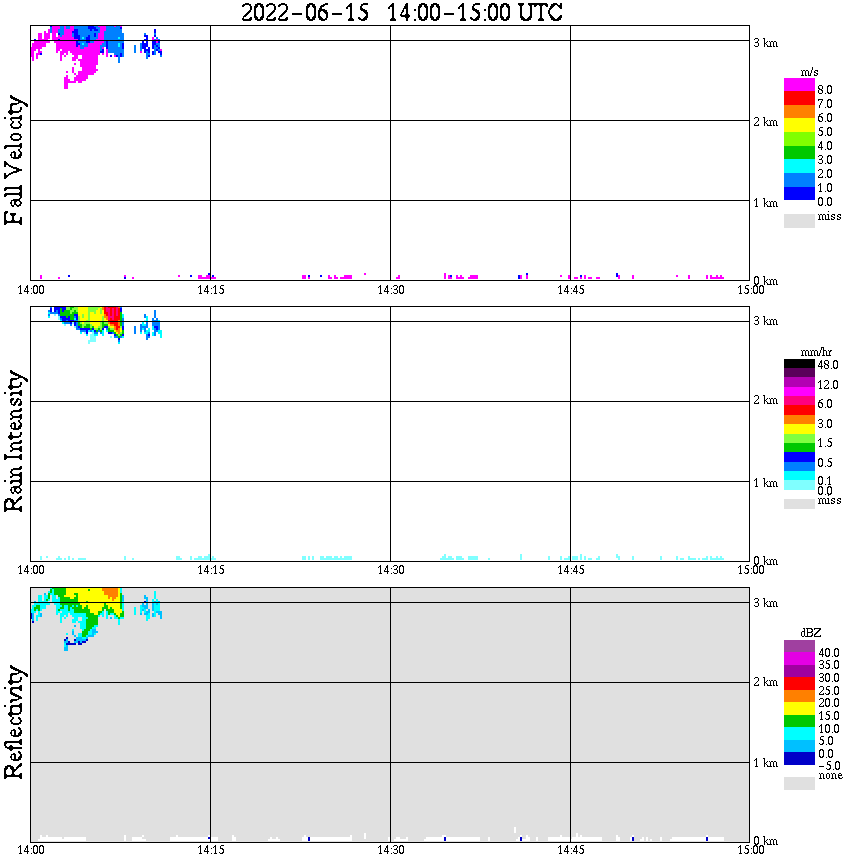The image size is (850, 868).
Task: Pick the yellow swatch in the Rain Intensity legend
Action: [799, 429]
